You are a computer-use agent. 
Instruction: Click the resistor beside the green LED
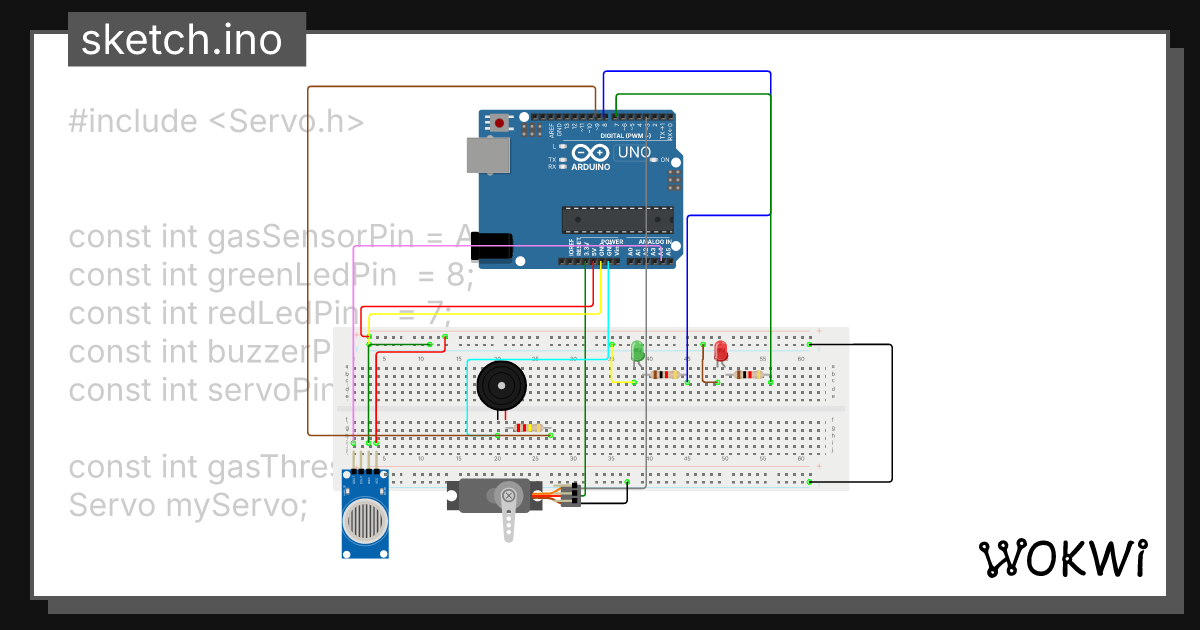tap(665, 373)
